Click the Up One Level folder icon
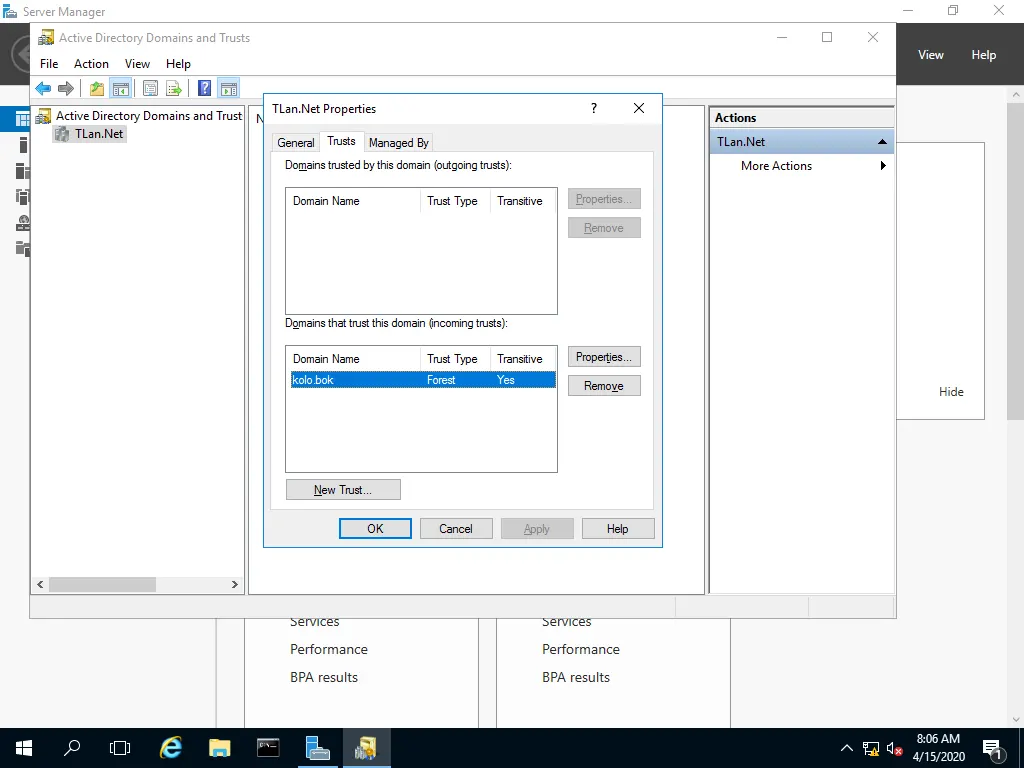The width and height of the screenshot is (1024, 768). pos(97,88)
